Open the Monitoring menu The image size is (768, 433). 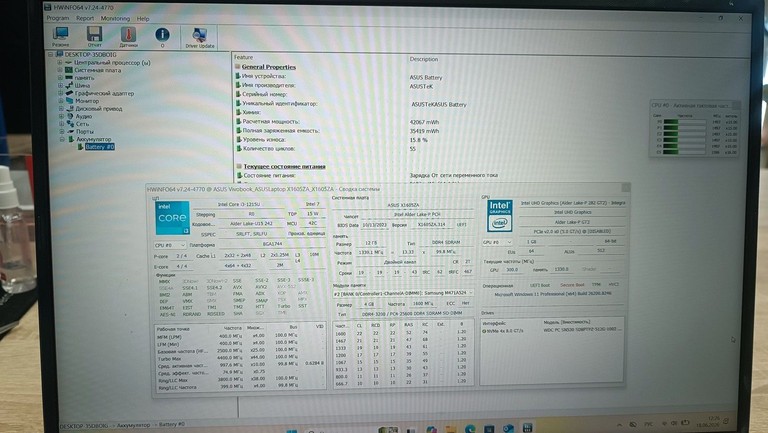point(115,18)
